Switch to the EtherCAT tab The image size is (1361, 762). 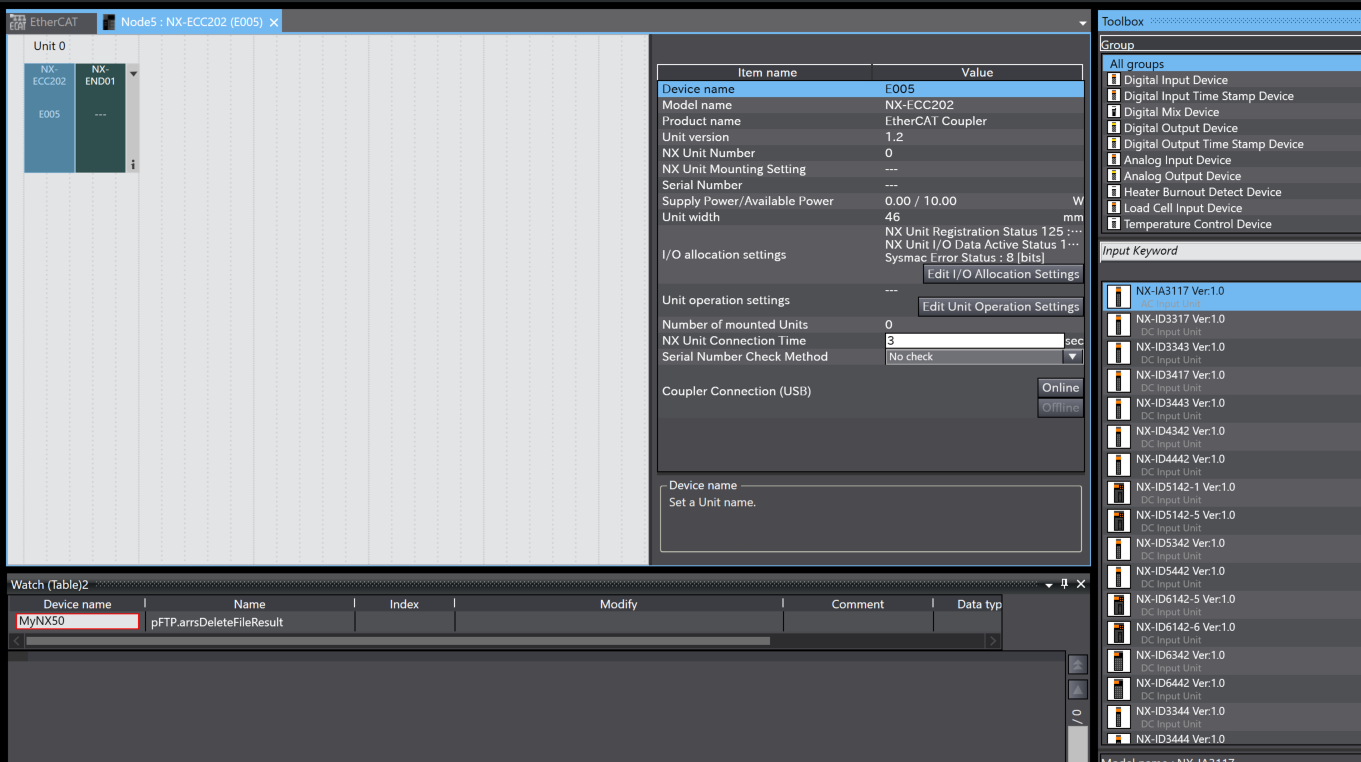click(x=52, y=22)
